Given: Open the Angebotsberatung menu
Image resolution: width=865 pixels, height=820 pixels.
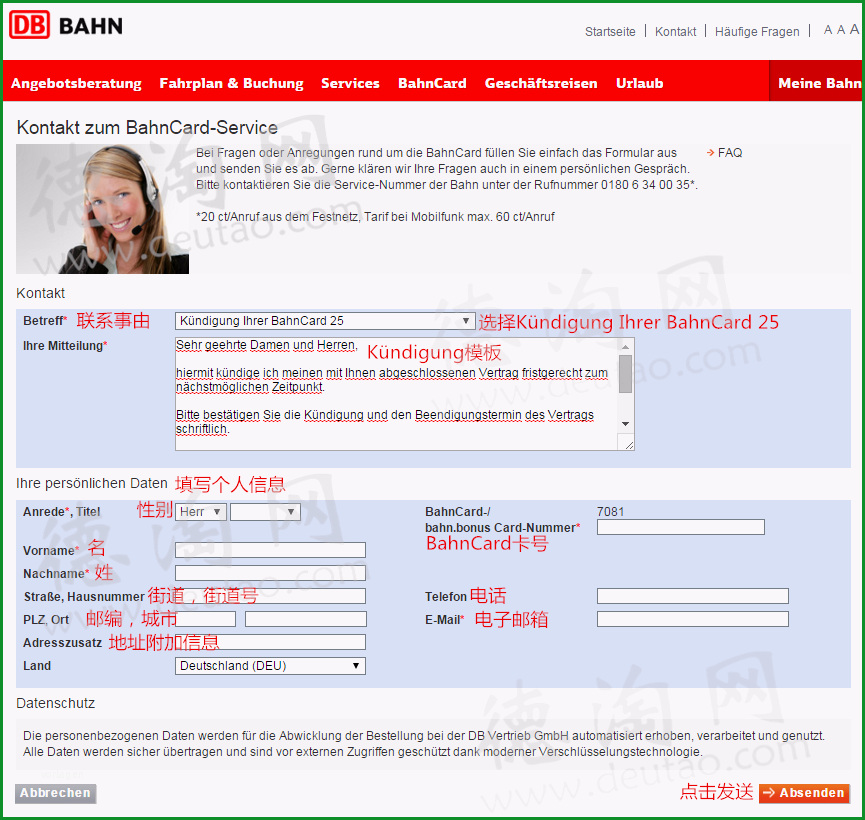Looking at the screenshot, I should [76, 83].
